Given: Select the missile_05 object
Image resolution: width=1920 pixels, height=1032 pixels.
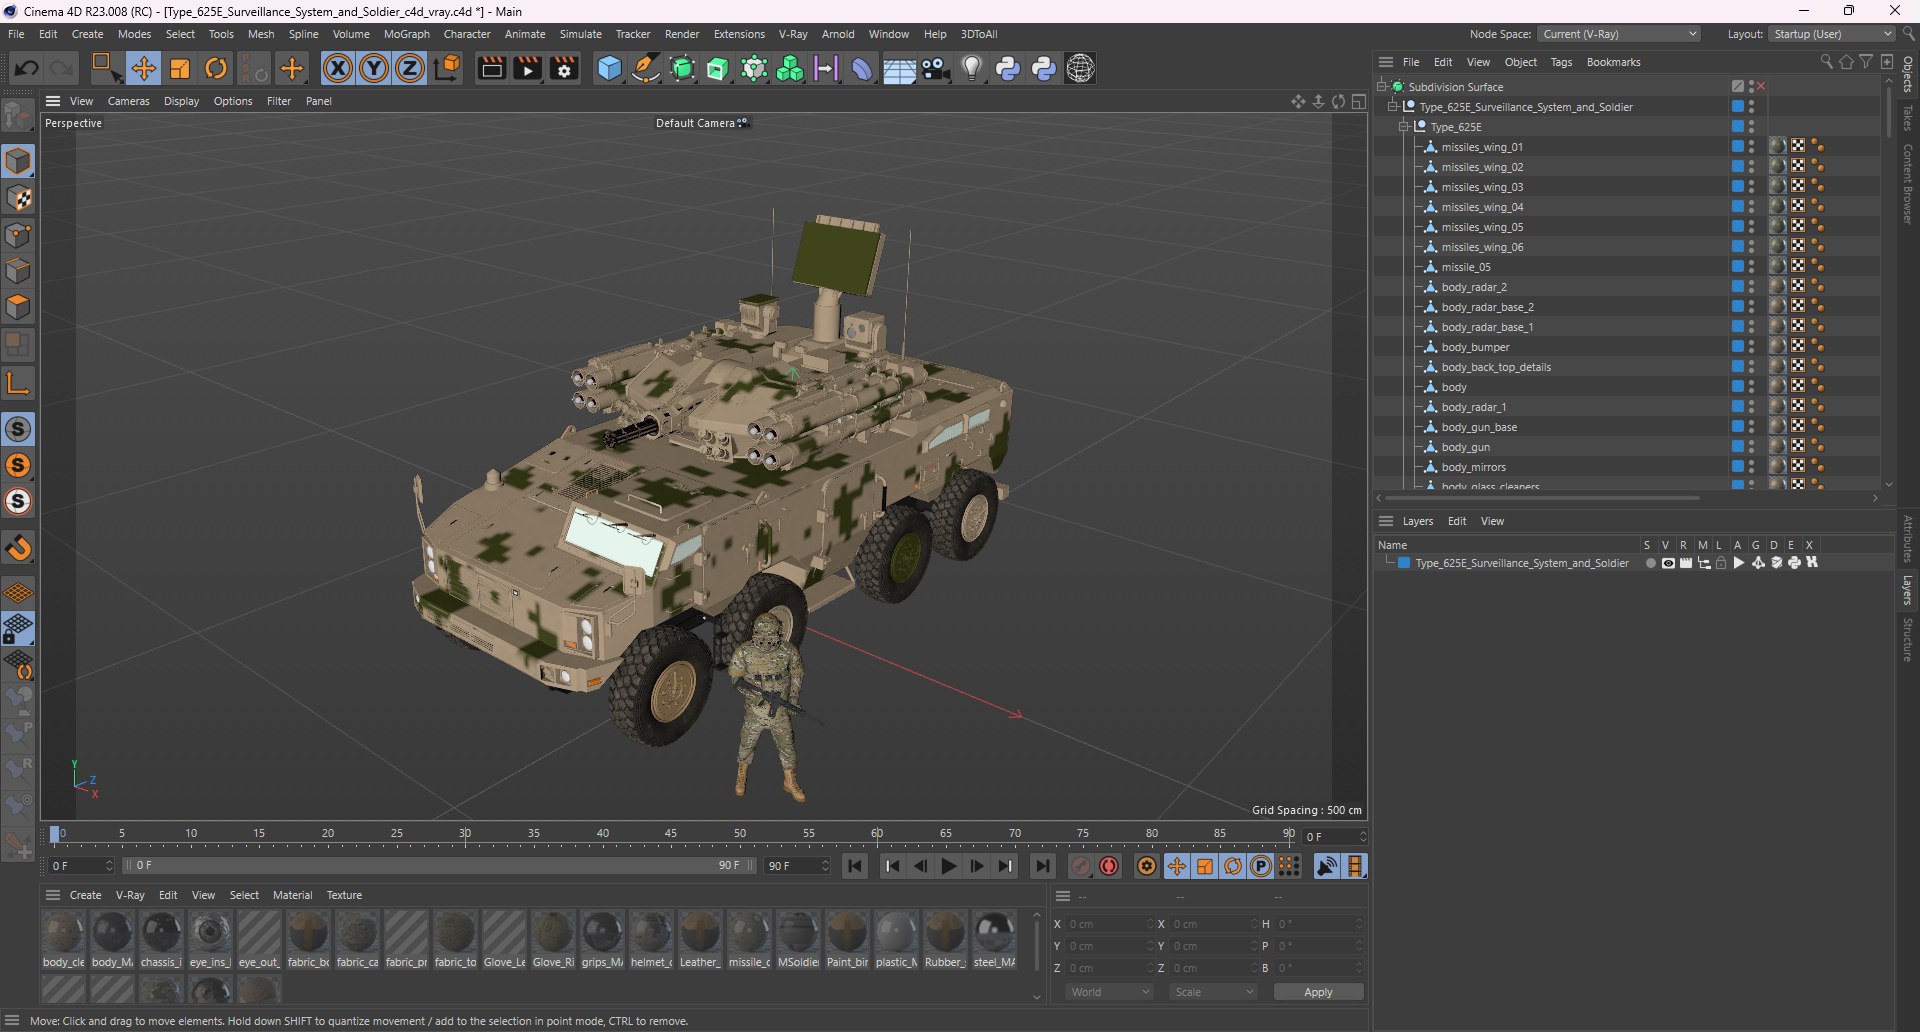Looking at the screenshot, I should click(1466, 267).
